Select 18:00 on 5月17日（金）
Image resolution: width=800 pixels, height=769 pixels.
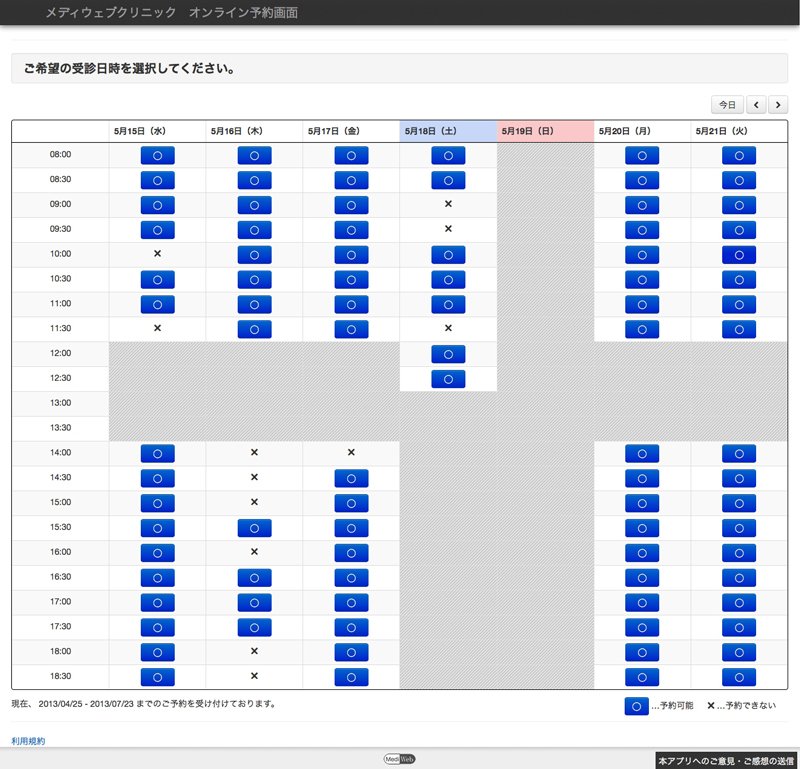351,652
